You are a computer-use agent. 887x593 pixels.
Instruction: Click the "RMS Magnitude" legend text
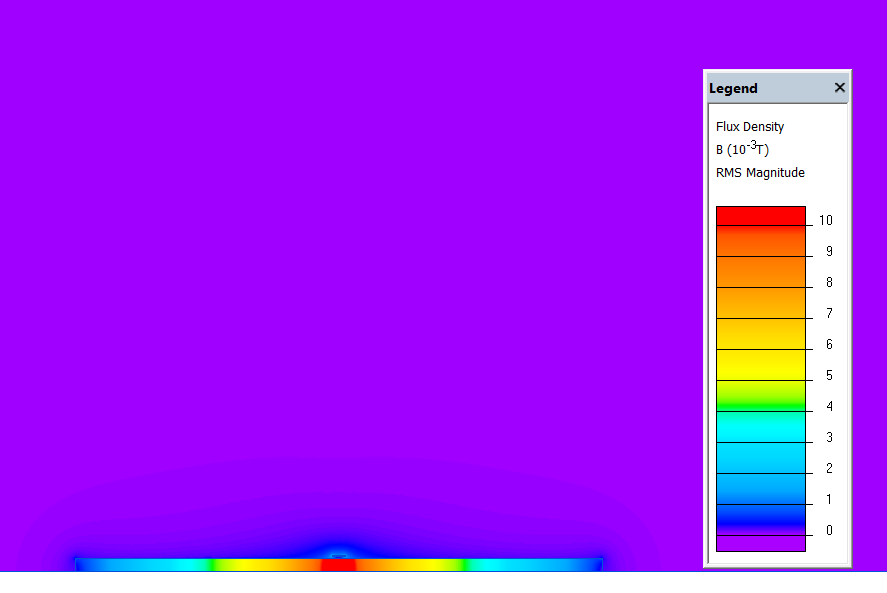pyautogui.click(x=760, y=173)
